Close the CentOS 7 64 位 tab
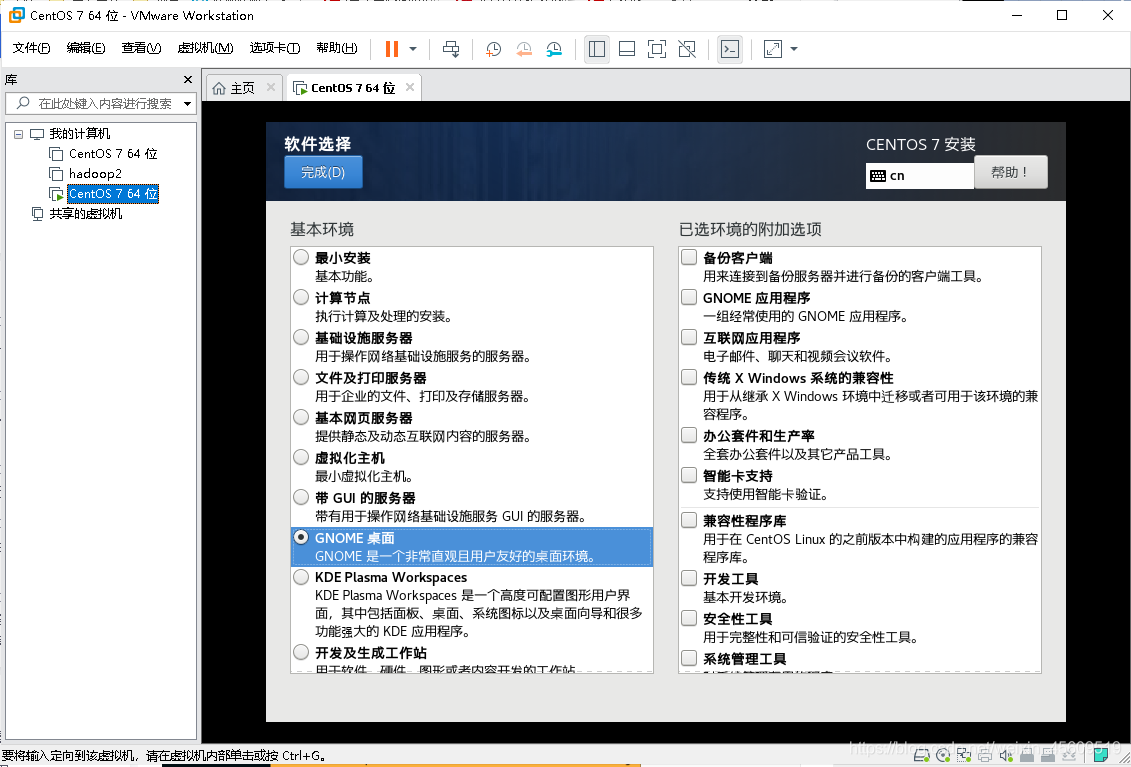Image resolution: width=1131 pixels, height=767 pixels. [410, 87]
